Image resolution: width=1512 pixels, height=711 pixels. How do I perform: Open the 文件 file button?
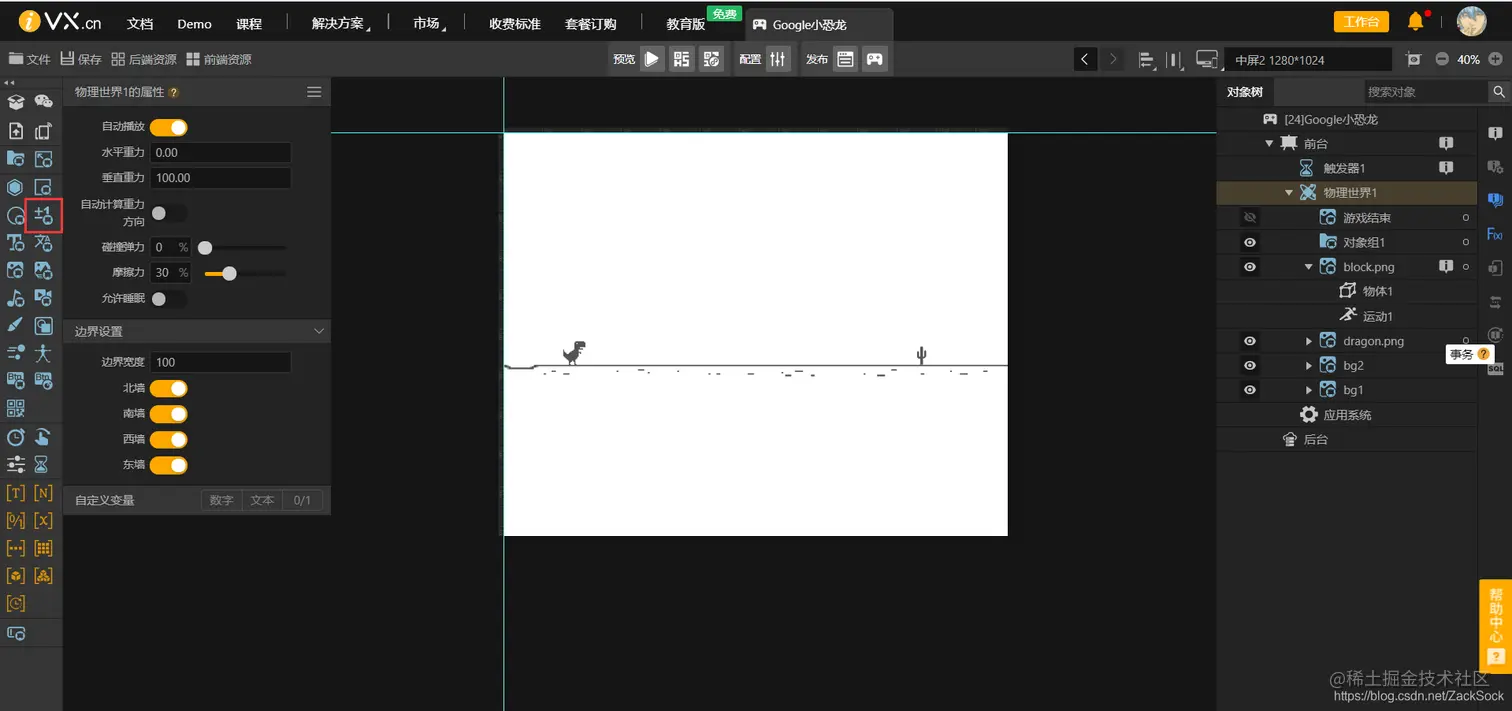tap(29, 59)
